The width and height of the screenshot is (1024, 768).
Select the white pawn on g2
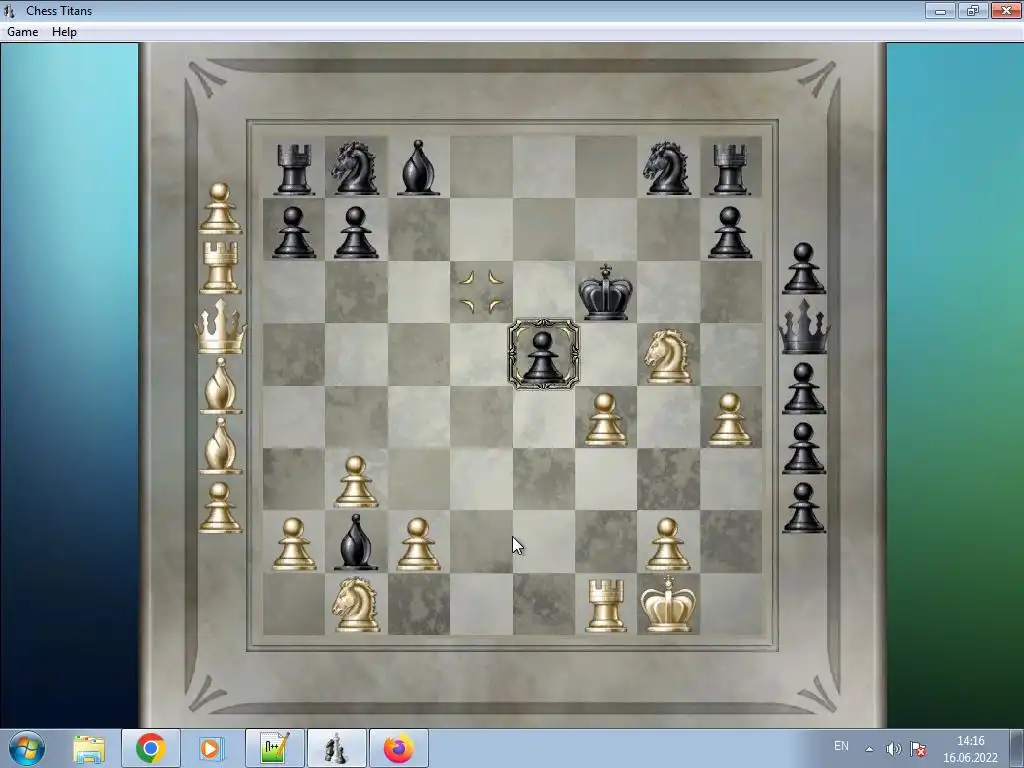click(667, 544)
